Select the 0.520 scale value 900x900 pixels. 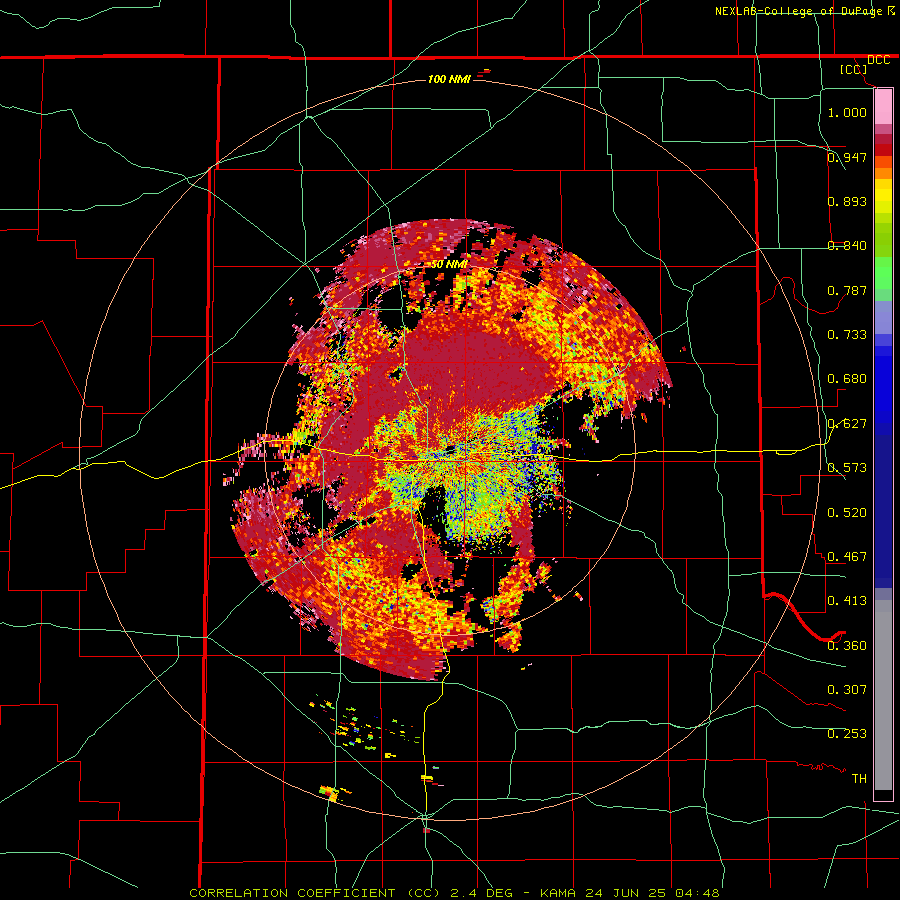[847, 513]
